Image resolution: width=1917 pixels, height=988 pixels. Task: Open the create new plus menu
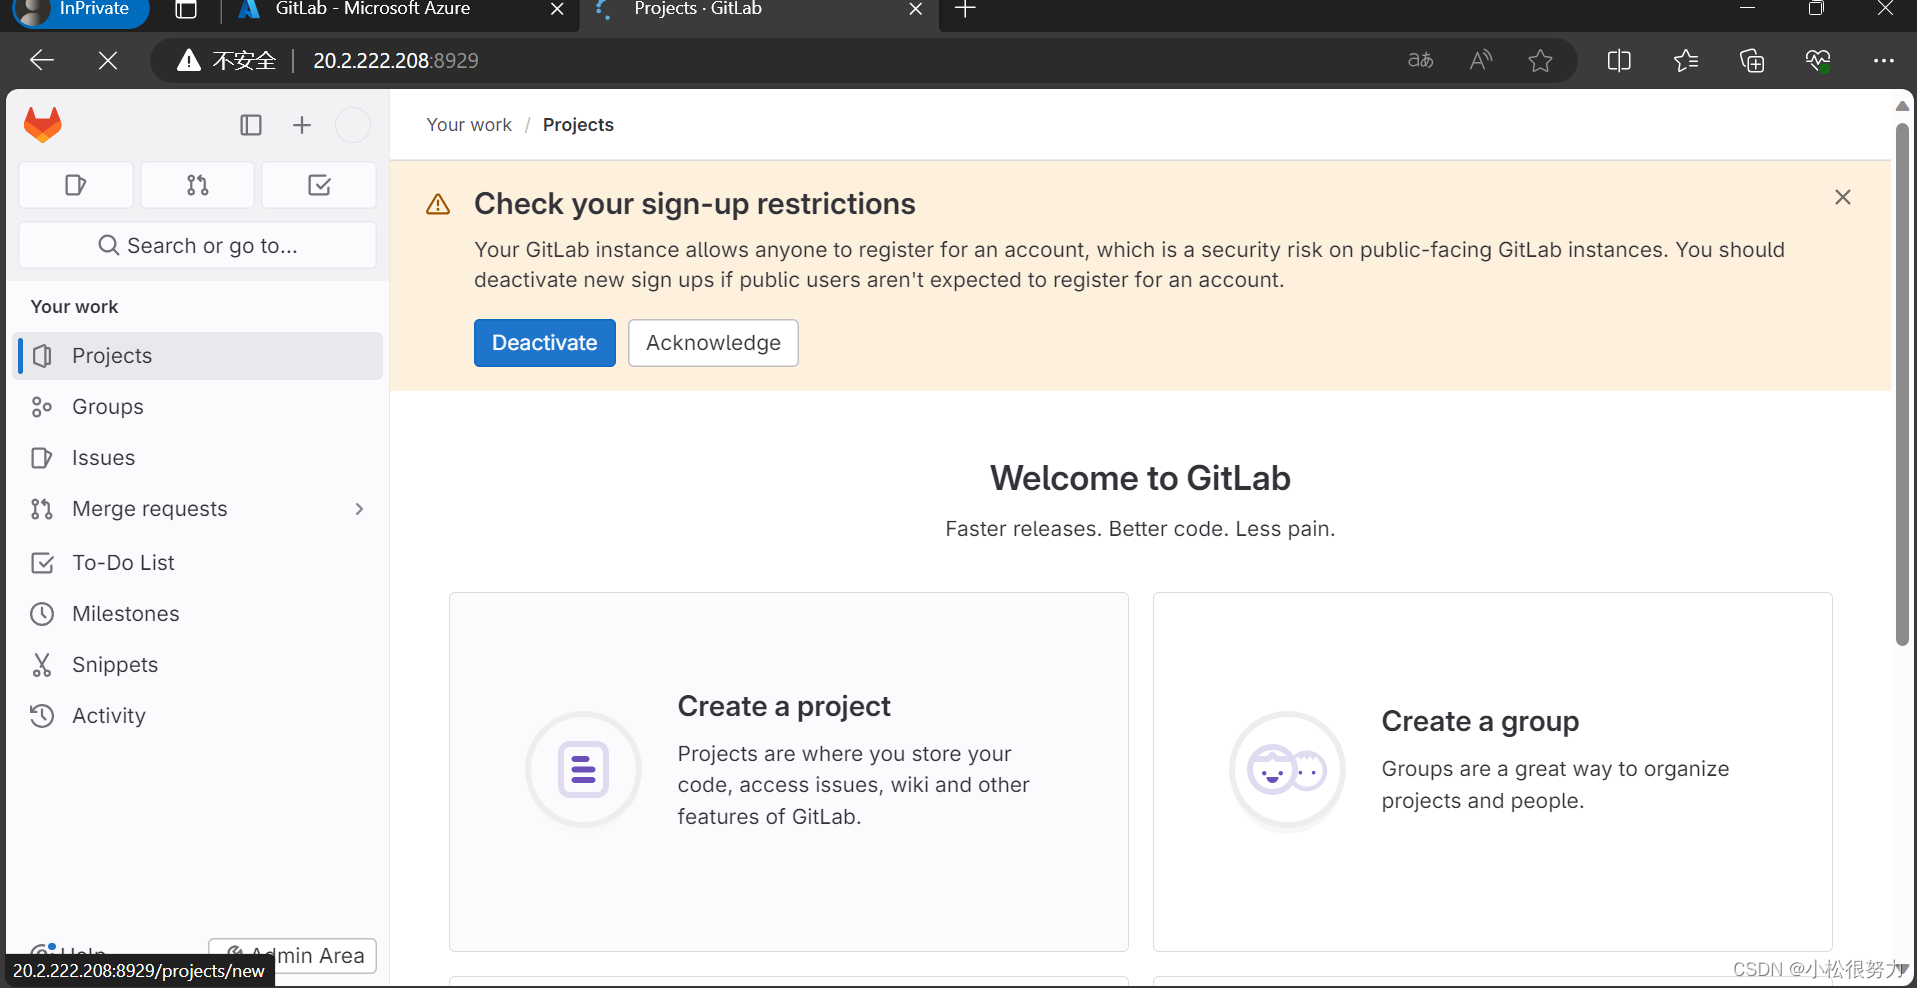pos(302,125)
